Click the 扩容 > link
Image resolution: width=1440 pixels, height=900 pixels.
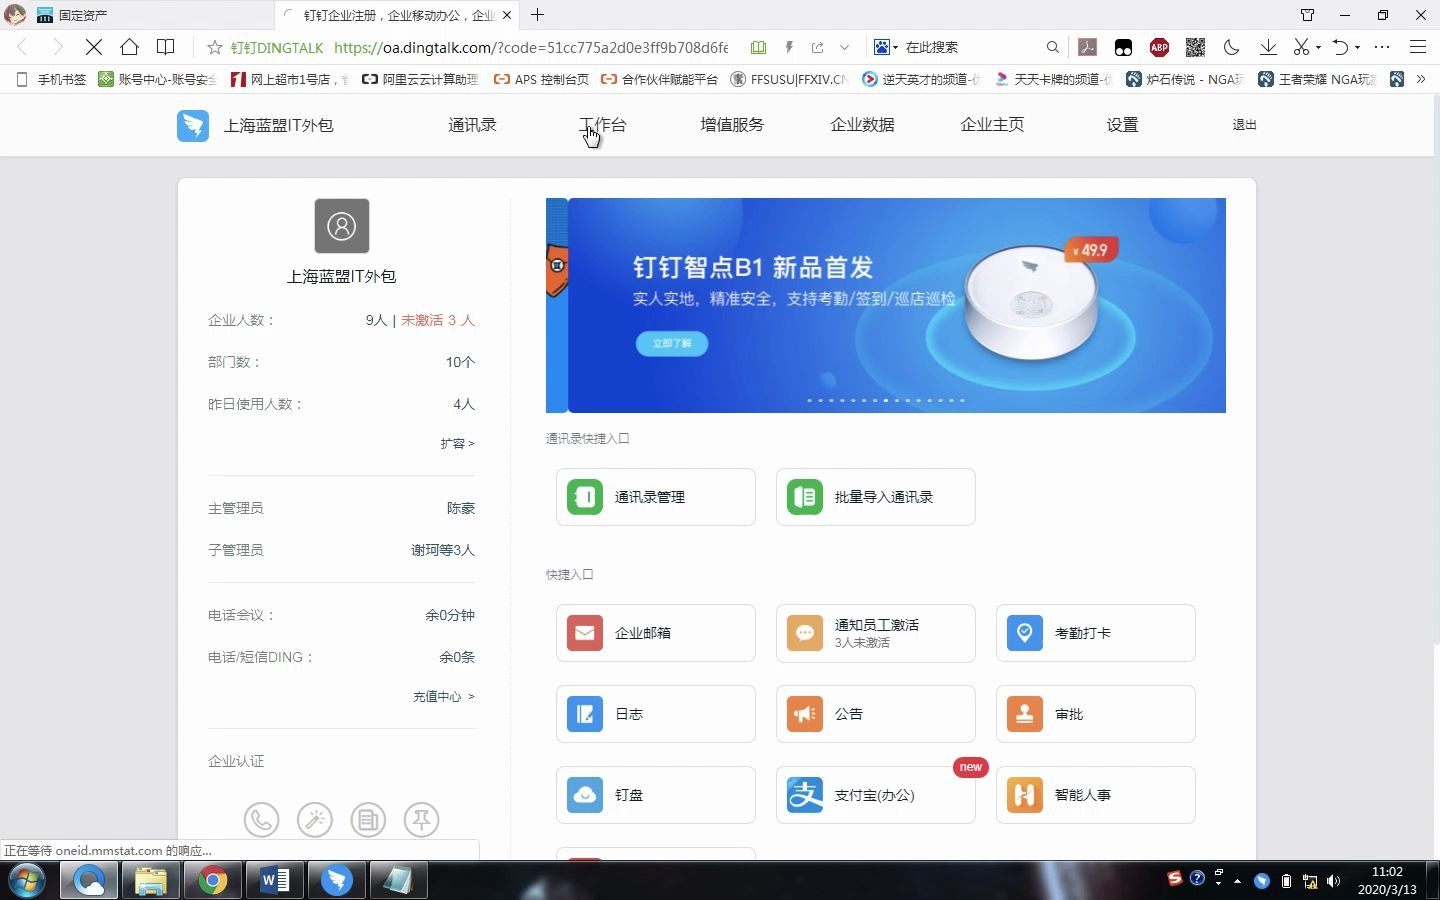457,443
